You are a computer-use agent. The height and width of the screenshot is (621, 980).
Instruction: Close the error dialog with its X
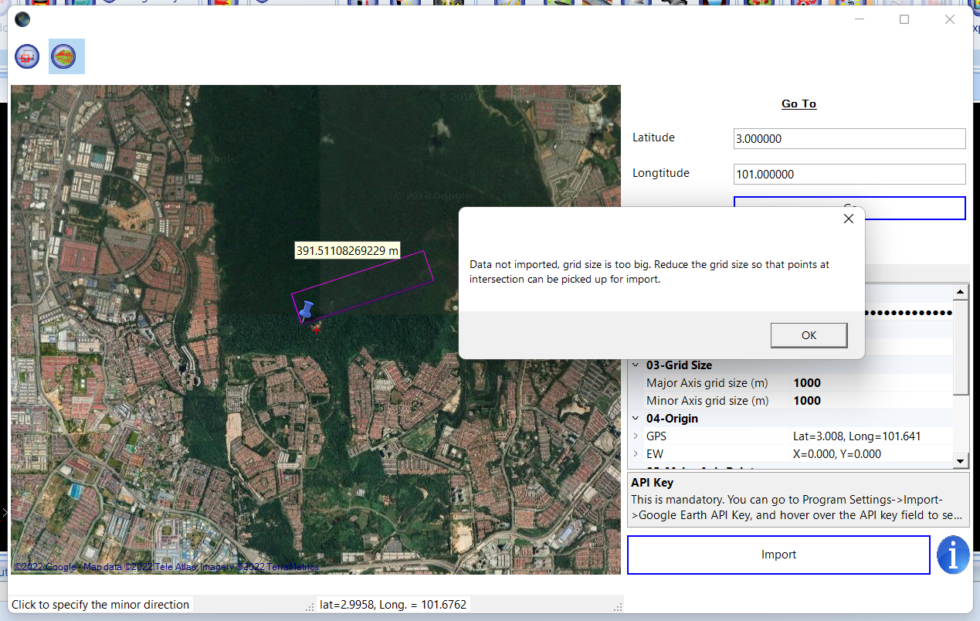coord(848,218)
